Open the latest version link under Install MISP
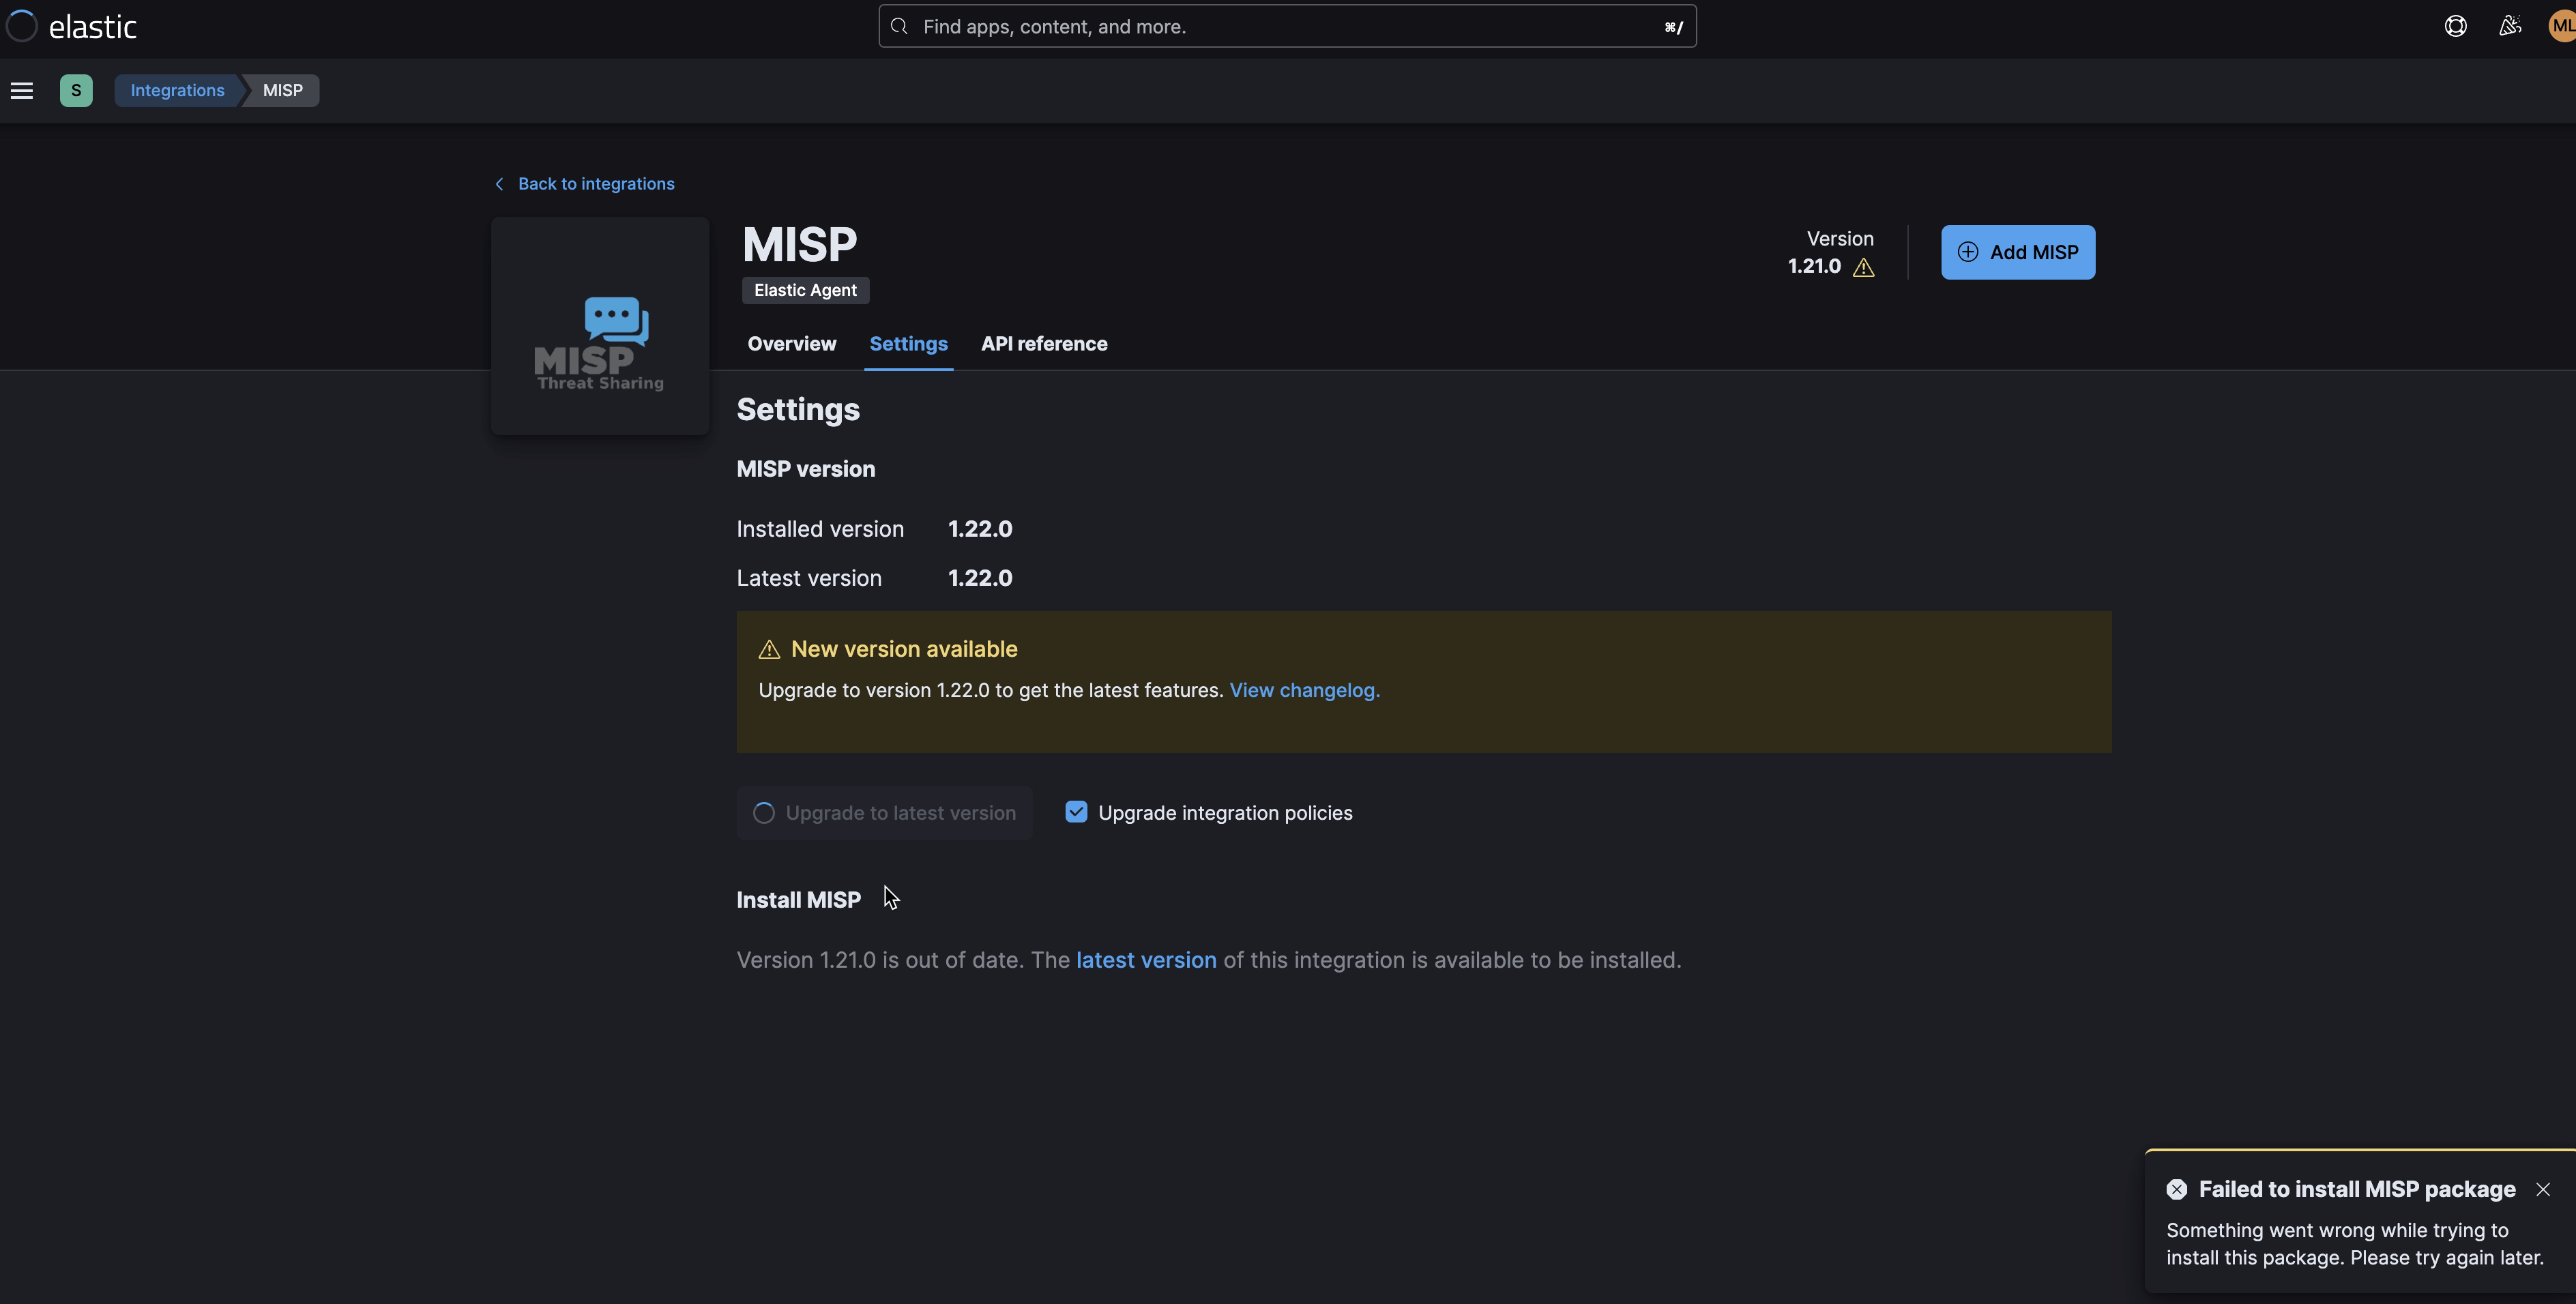2576x1304 pixels. [x=1146, y=959]
